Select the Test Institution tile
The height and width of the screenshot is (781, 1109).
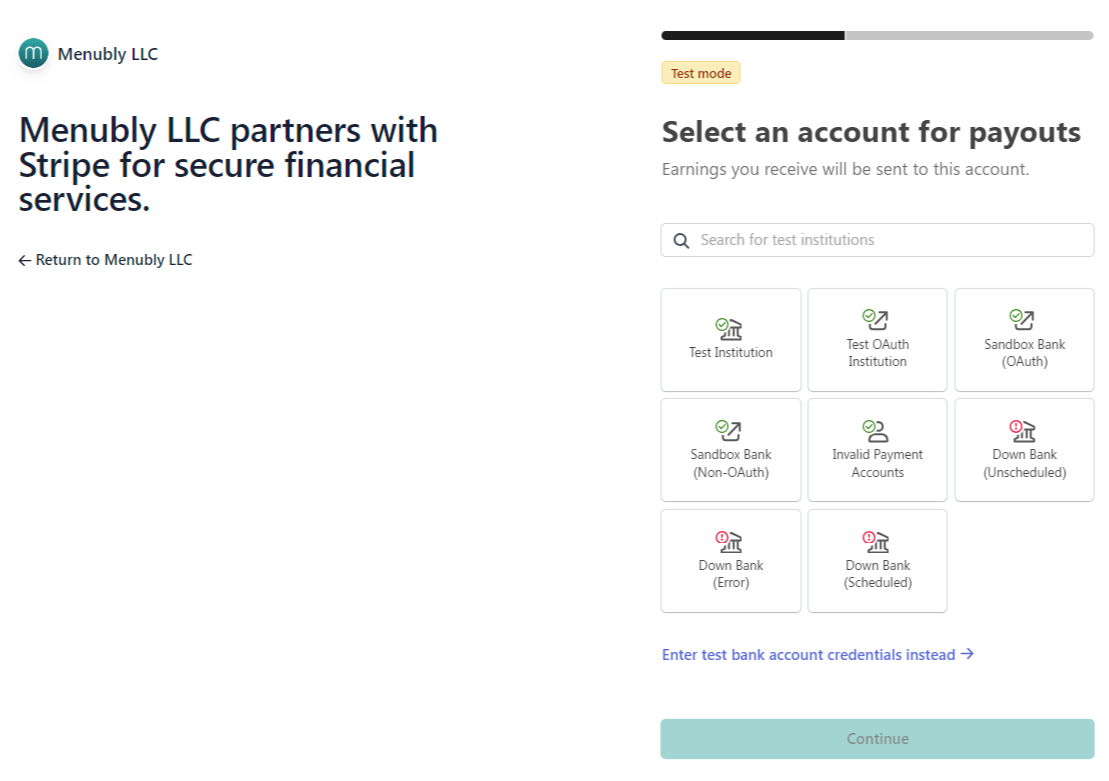pos(731,340)
